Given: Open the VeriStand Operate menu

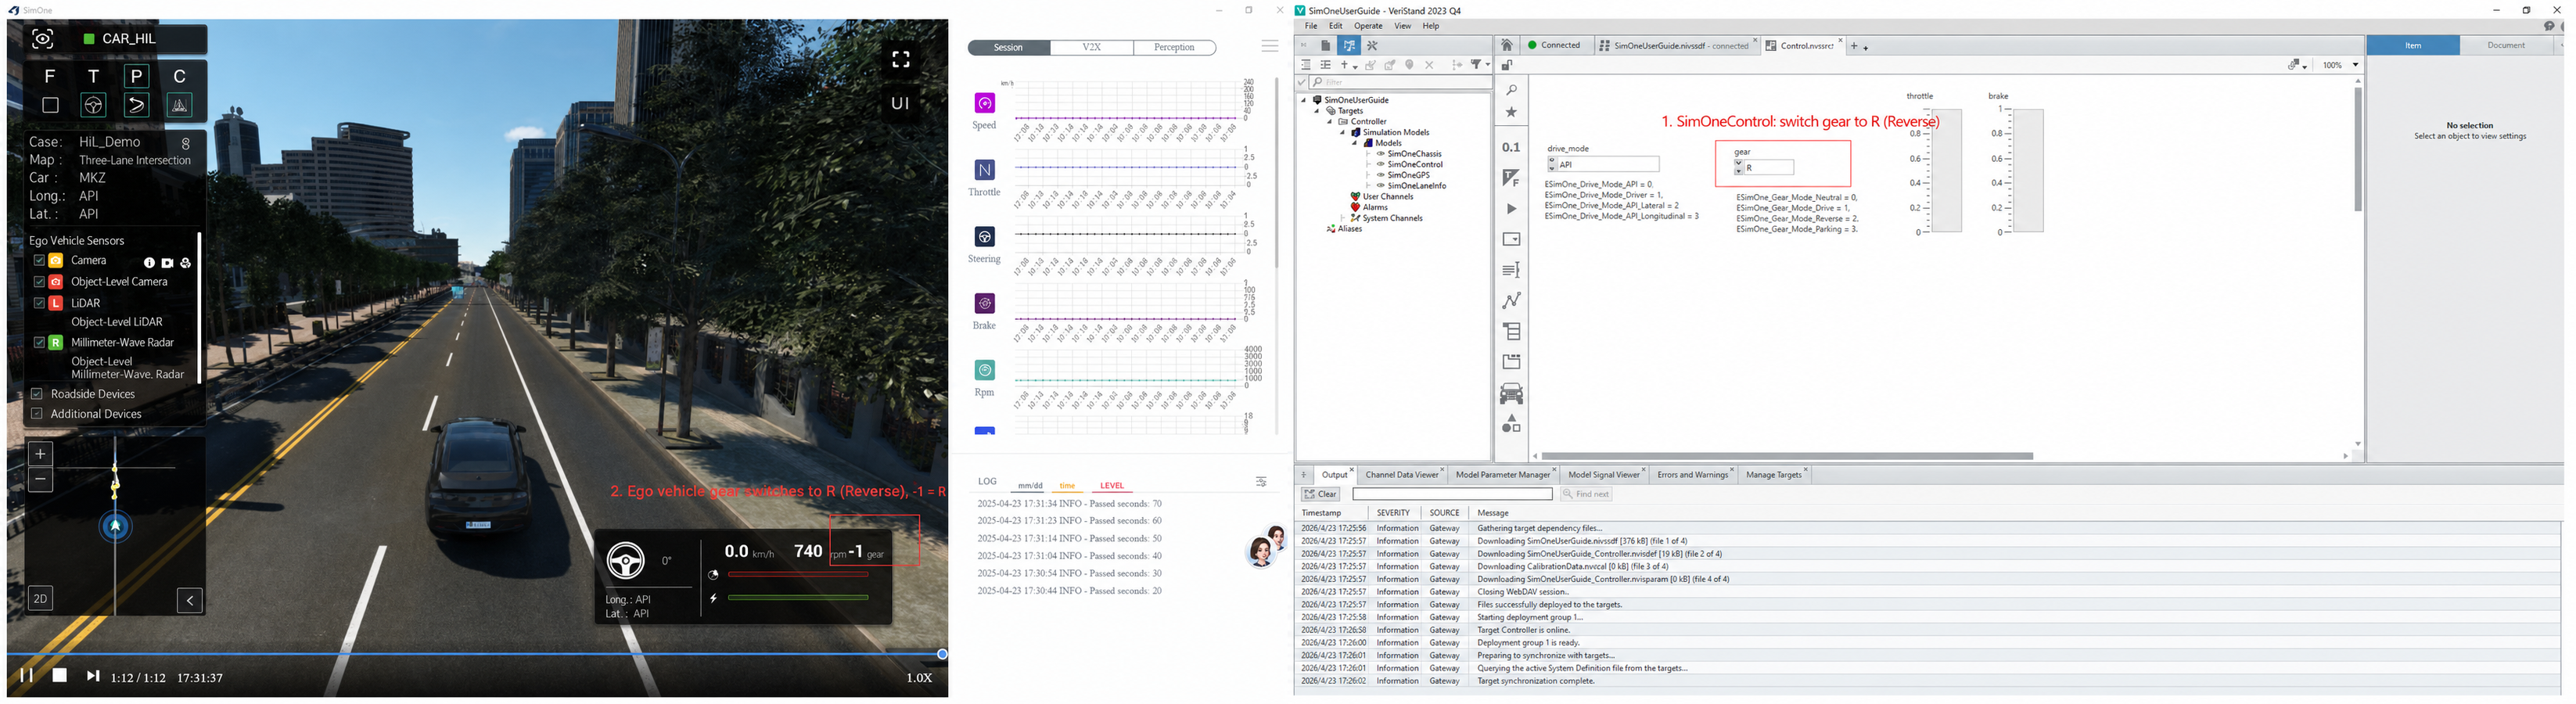Looking at the screenshot, I should [x=1368, y=26].
